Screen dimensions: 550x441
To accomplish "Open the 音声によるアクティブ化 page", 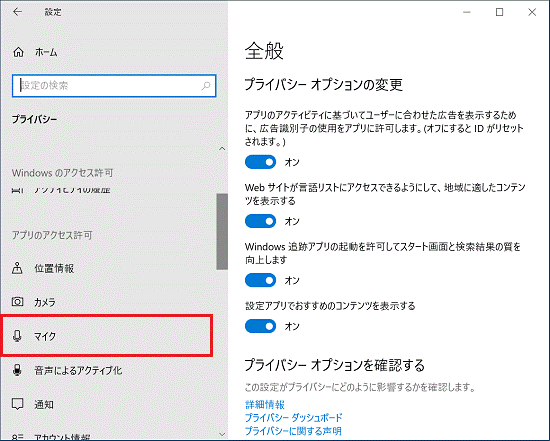I will click(107, 370).
